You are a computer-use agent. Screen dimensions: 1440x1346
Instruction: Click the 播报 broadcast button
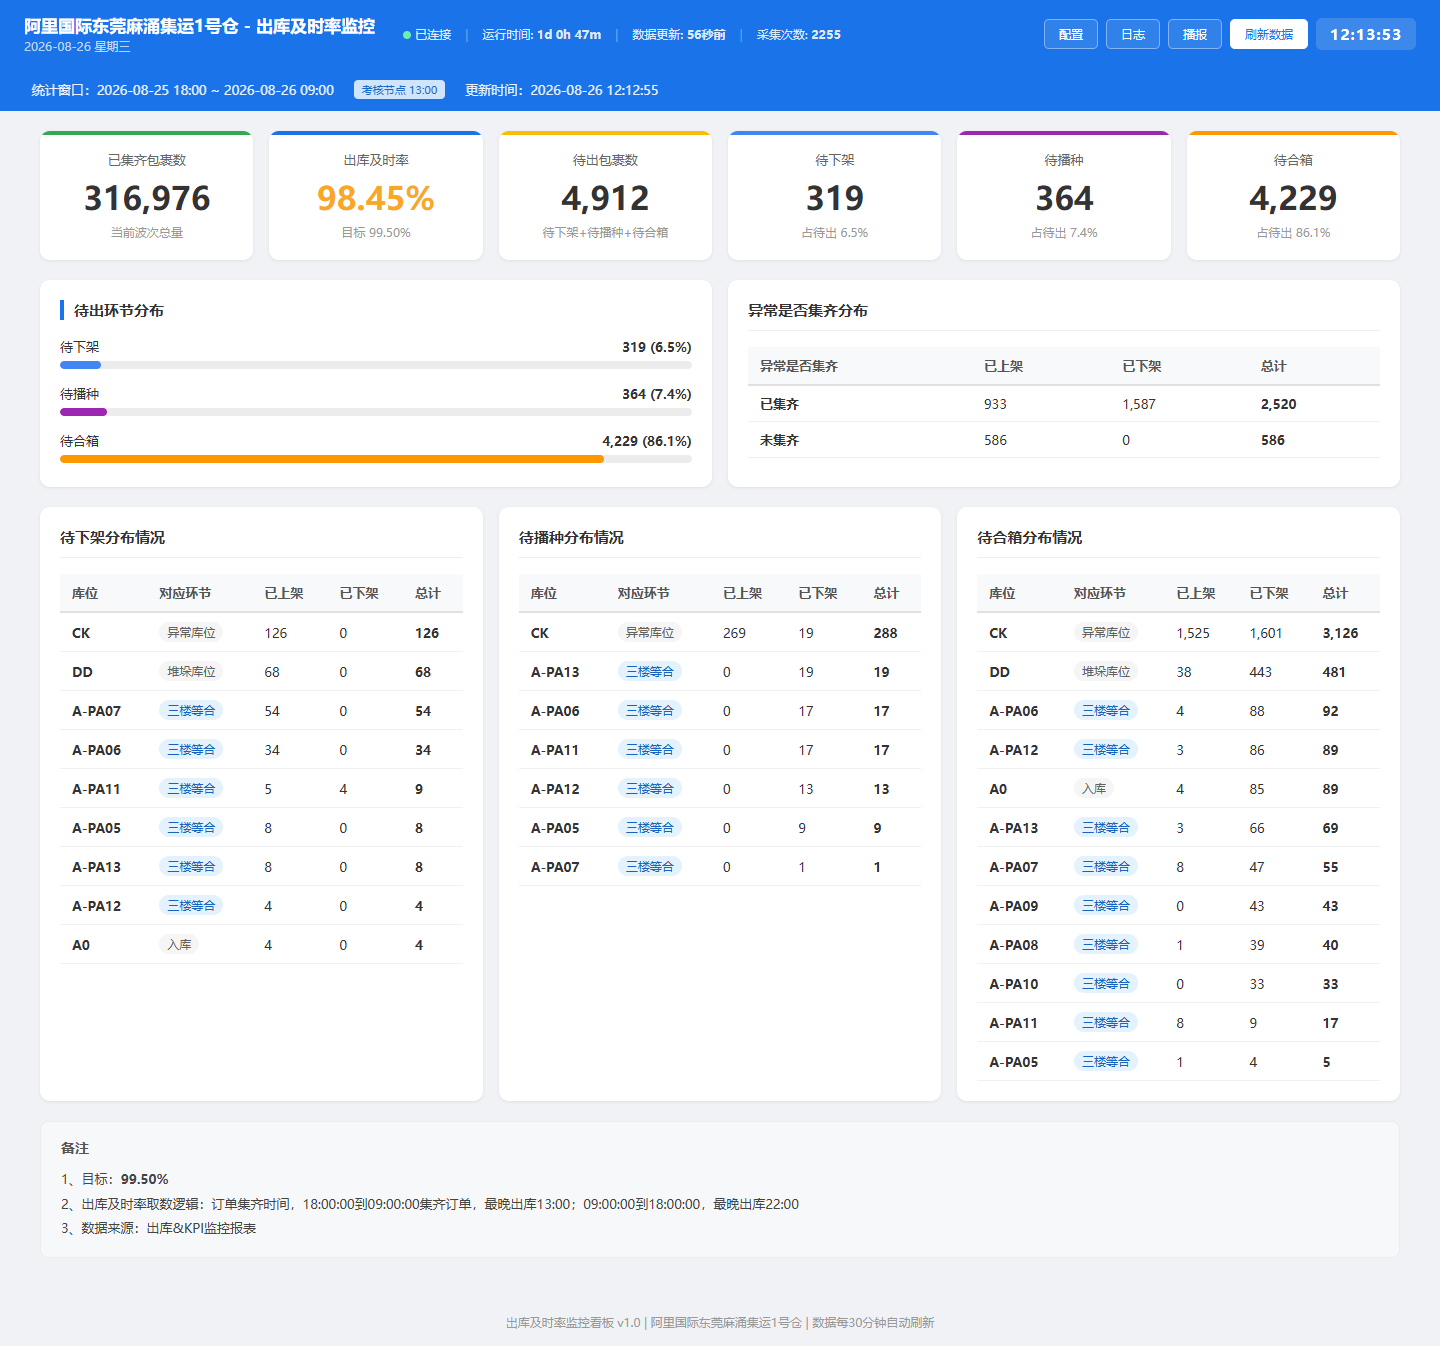point(1195,34)
